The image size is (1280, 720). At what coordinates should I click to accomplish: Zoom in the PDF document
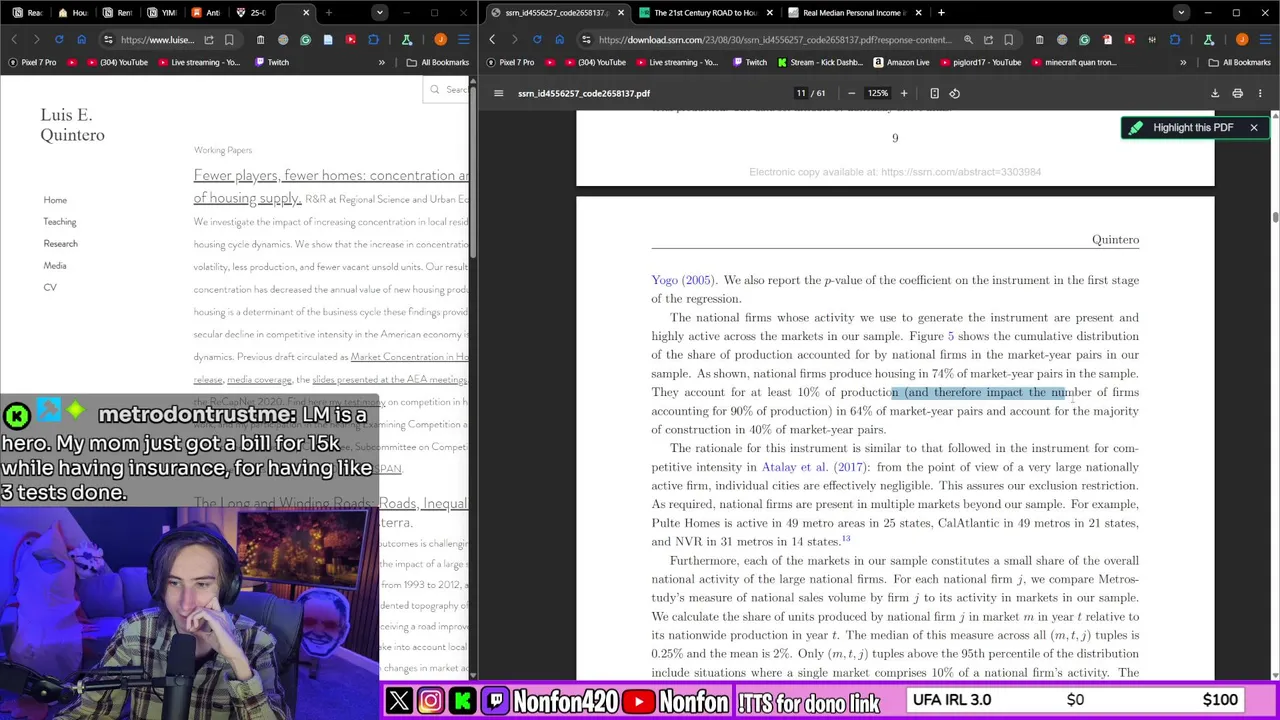tap(904, 93)
